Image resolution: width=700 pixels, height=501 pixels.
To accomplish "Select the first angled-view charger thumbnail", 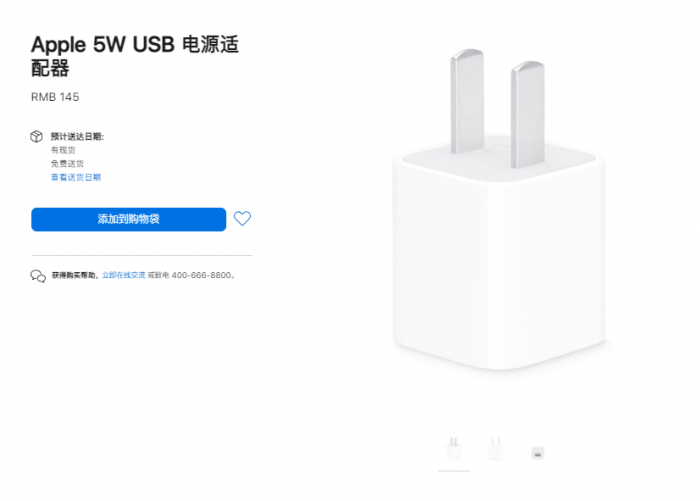I will point(454,449).
